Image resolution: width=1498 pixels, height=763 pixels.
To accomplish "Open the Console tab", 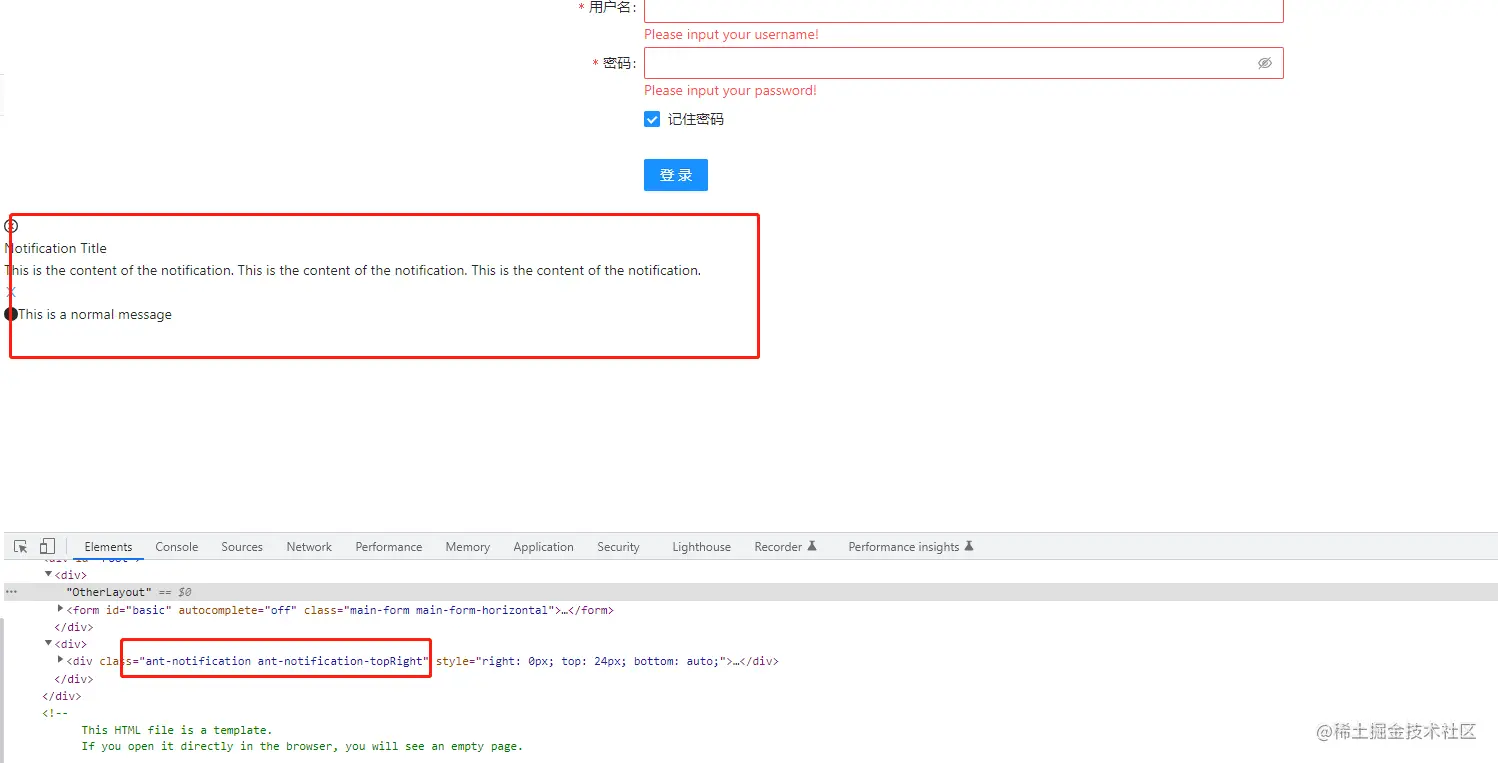I will pyautogui.click(x=177, y=547).
